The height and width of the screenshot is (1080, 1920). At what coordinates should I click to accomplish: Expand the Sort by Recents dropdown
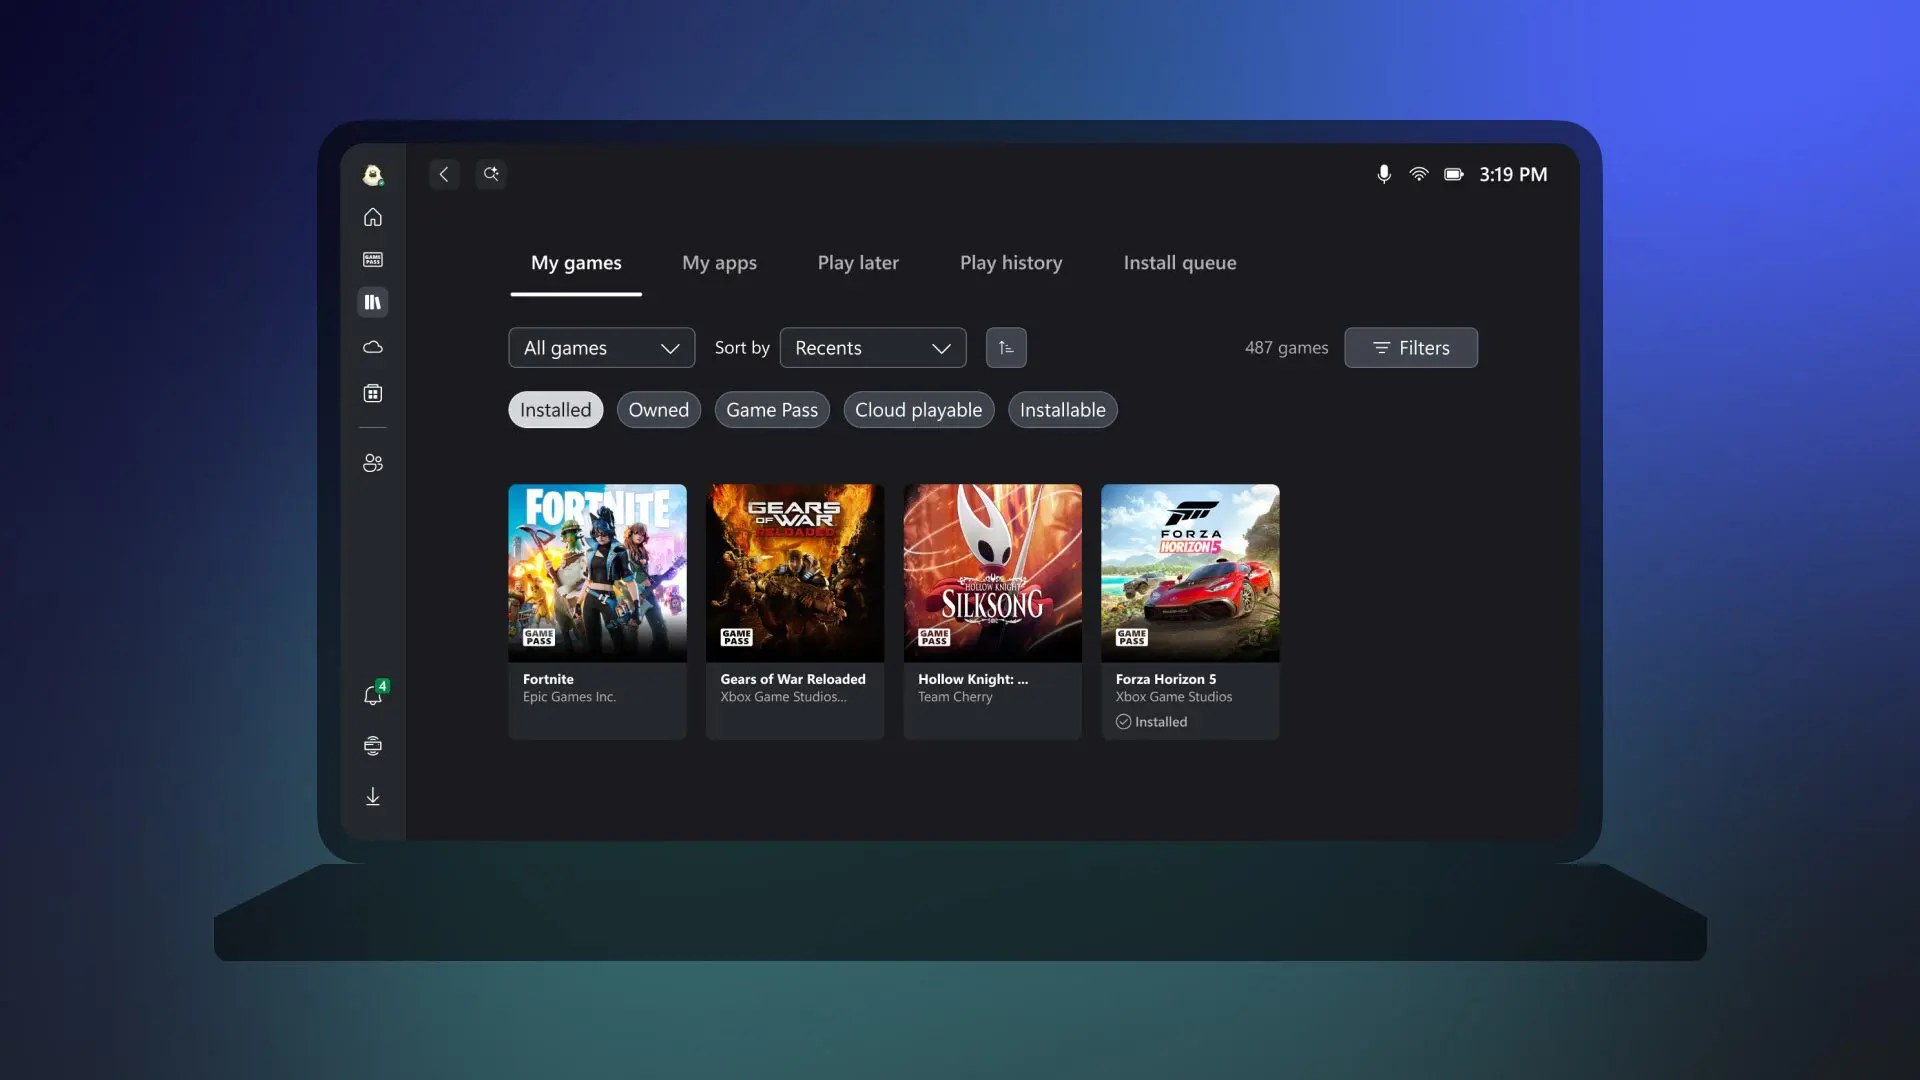[x=872, y=347]
